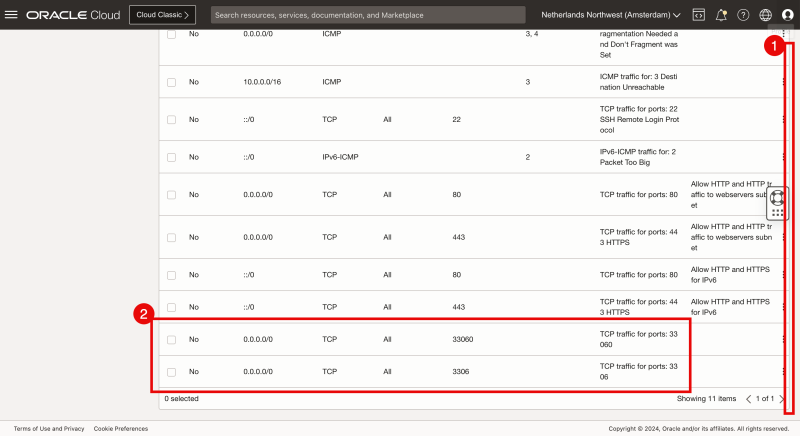
Task: Open the user profile avatar menu
Action: [788, 15]
